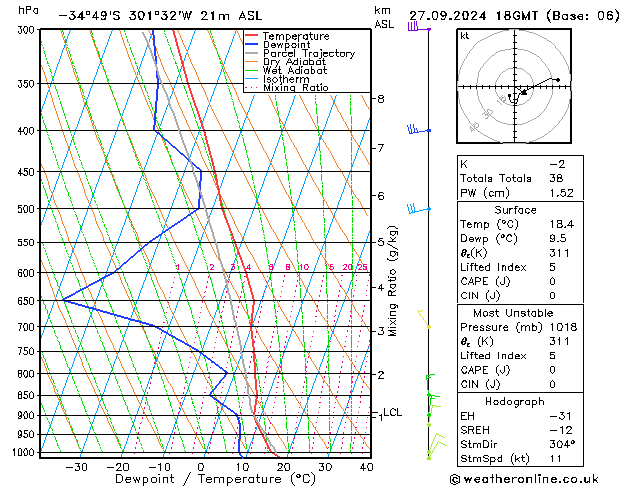Click the EH value '-31'
629x486 pixels.
560,416
